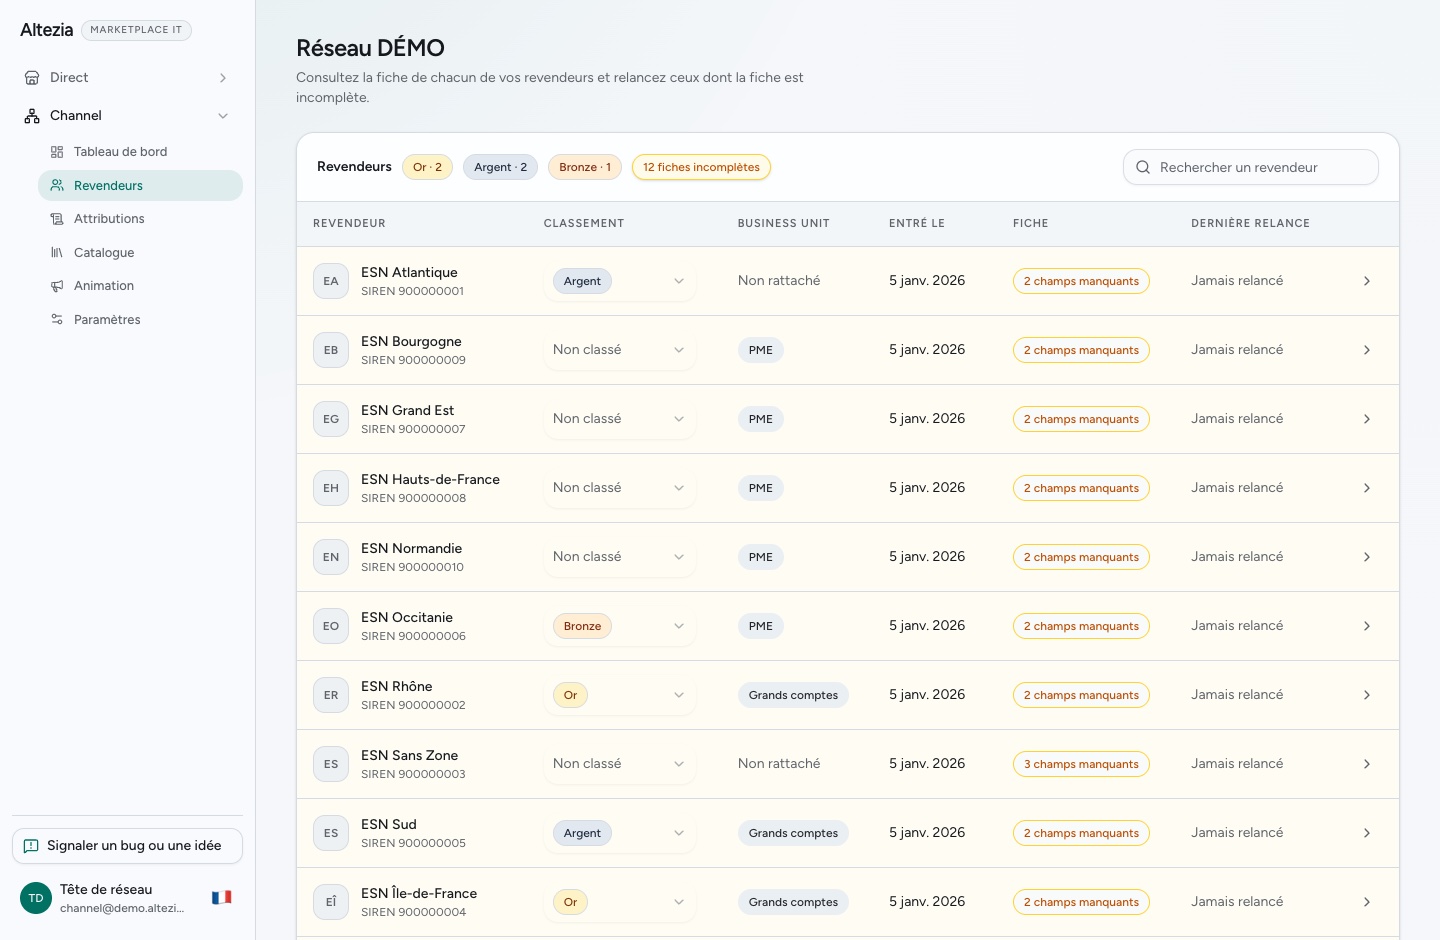Click the Channel network icon in sidebar
Image resolution: width=1440 pixels, height=940 pixels.
[x=32, y=116]
